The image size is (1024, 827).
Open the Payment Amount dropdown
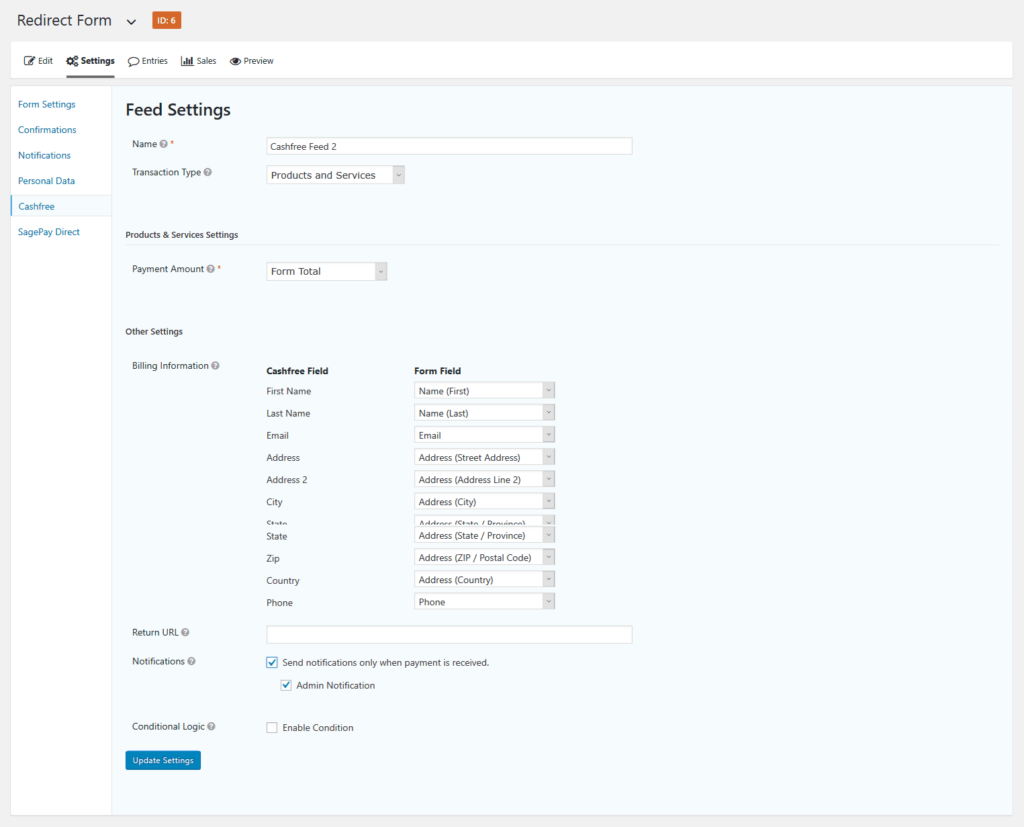[x=327, y=271]
